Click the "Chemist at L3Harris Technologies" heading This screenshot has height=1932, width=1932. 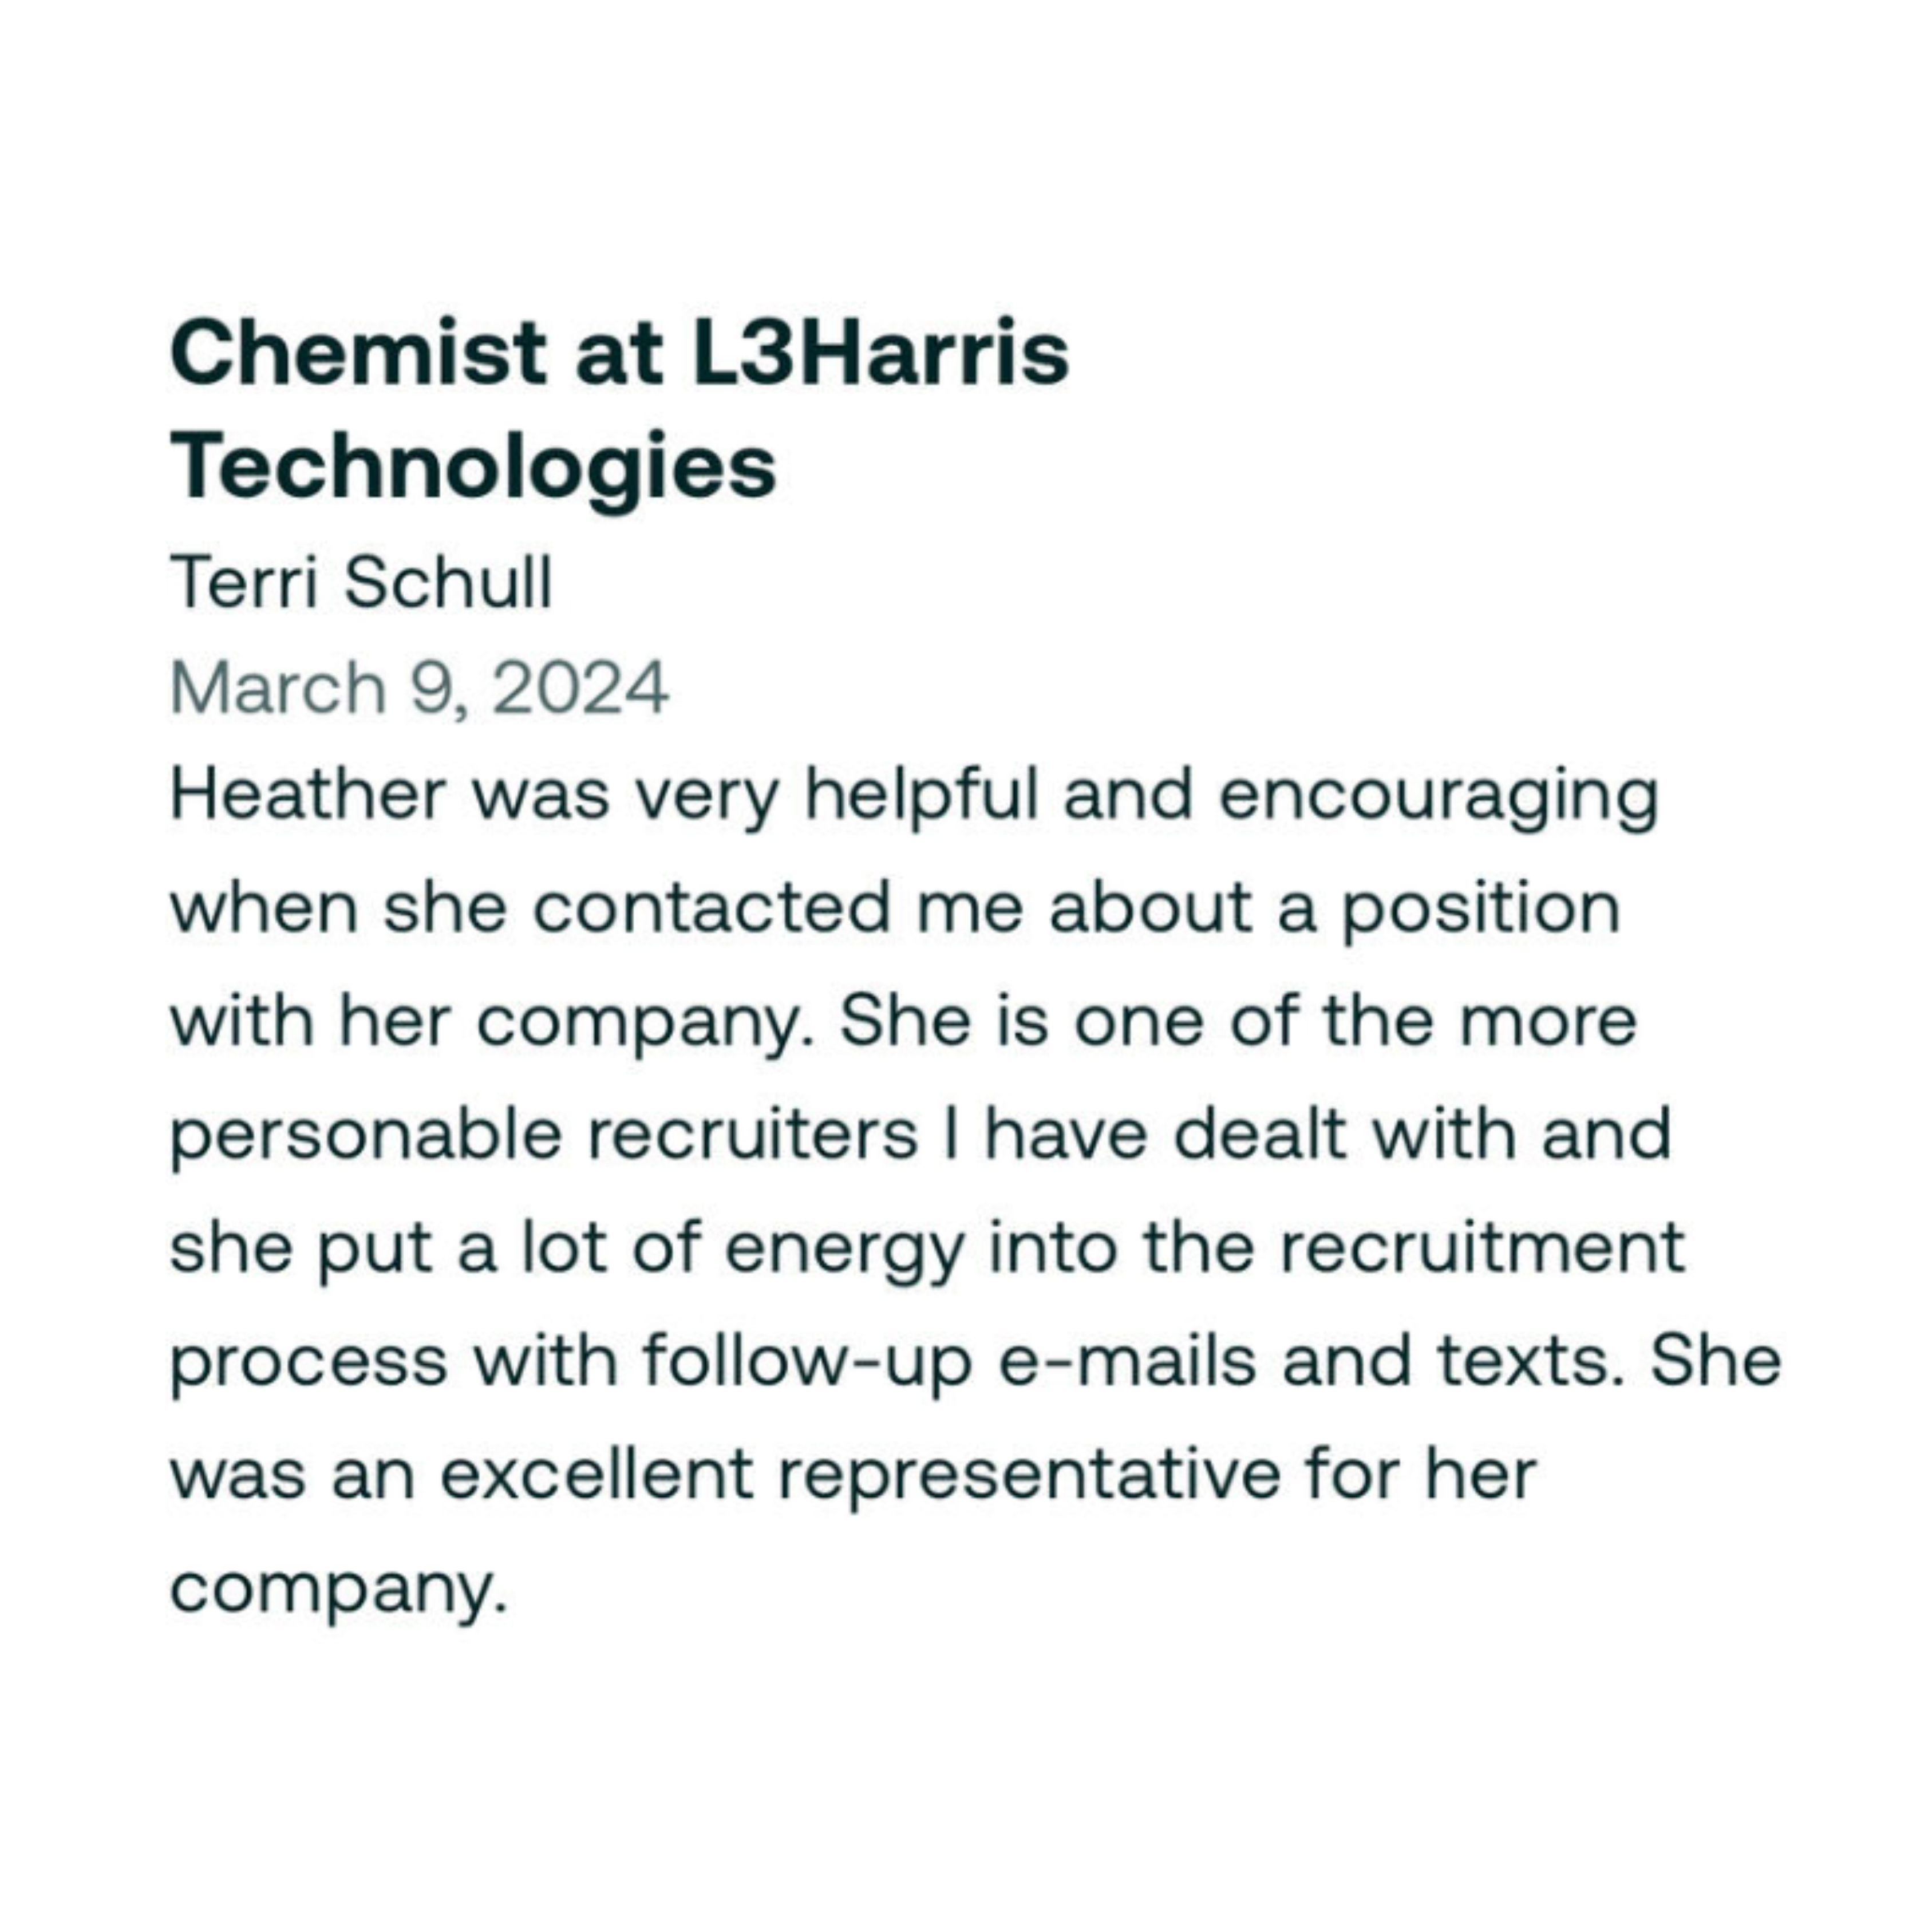[x=619, y=410]
